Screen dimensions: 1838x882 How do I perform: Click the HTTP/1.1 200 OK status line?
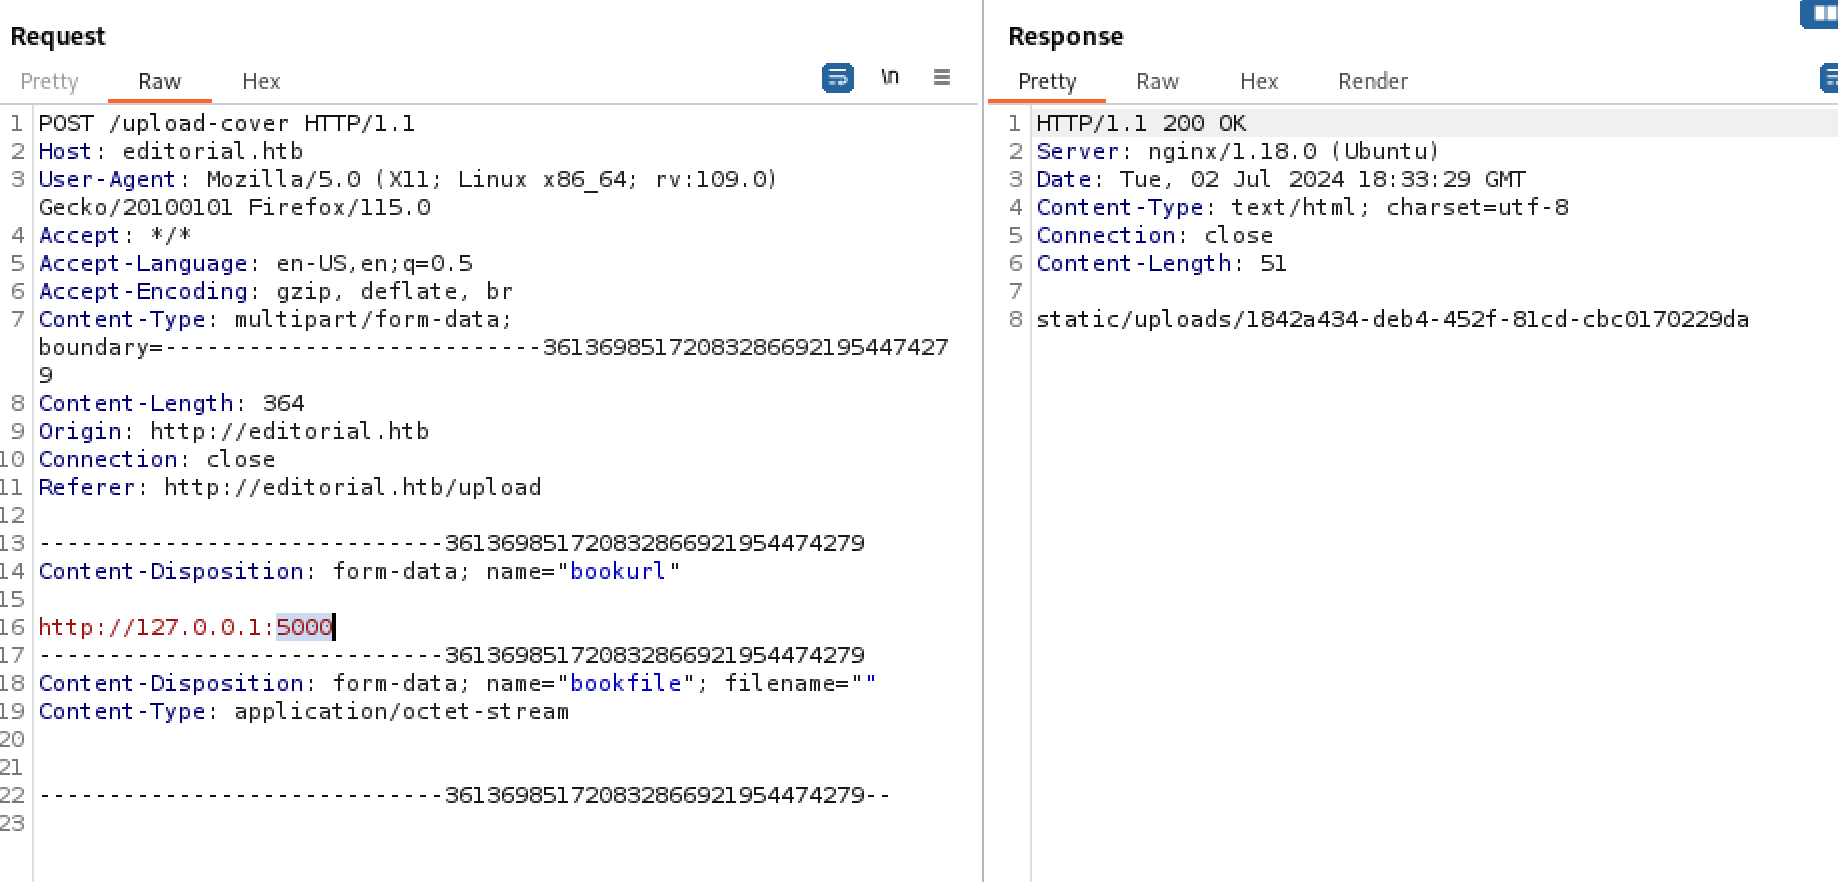(x=1141, y=123)
